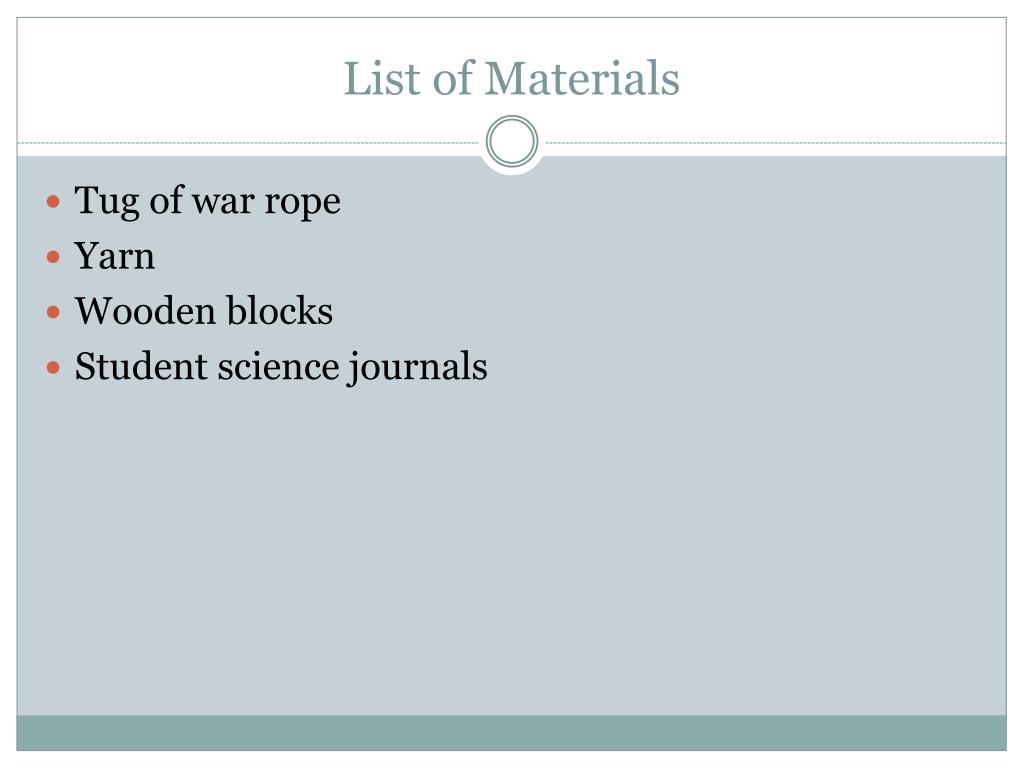Screen dimensions: 1024x768
Task: Select the Wooden blocks text
Action: click(x=204, y=311)
